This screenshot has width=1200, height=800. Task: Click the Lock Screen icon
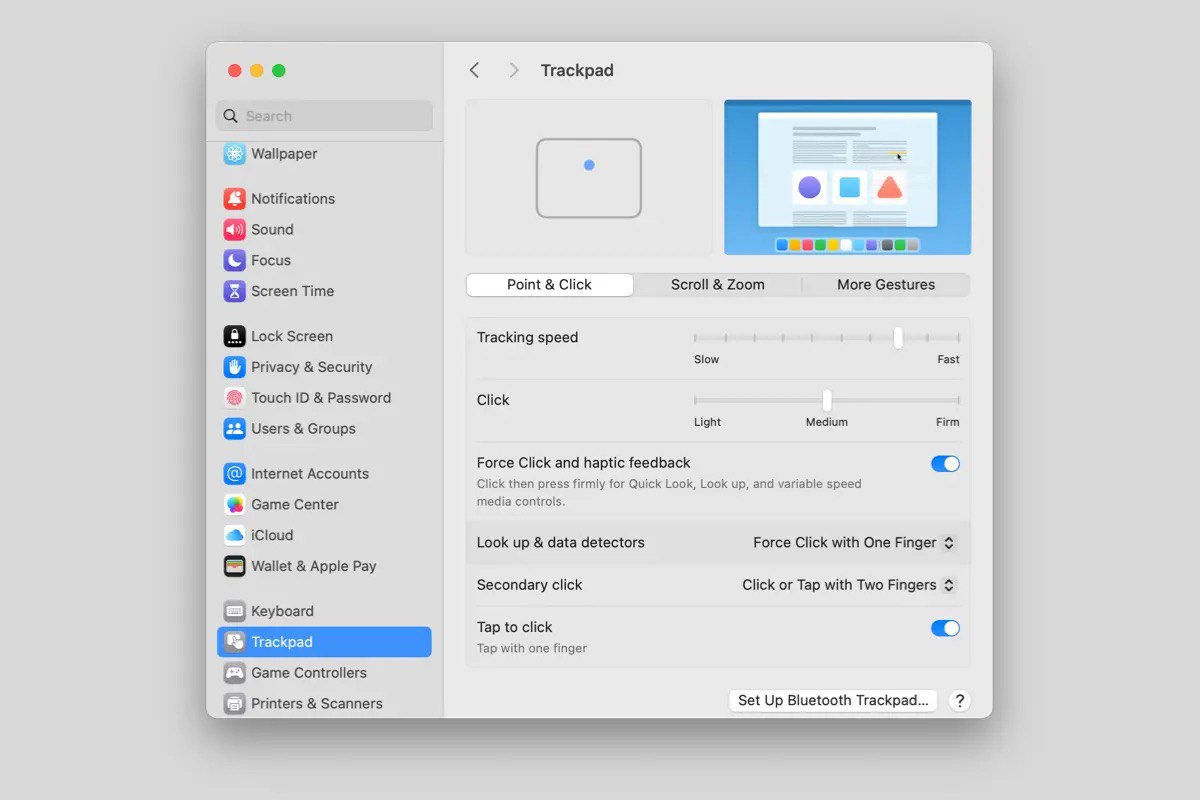[x=234, y=336]
